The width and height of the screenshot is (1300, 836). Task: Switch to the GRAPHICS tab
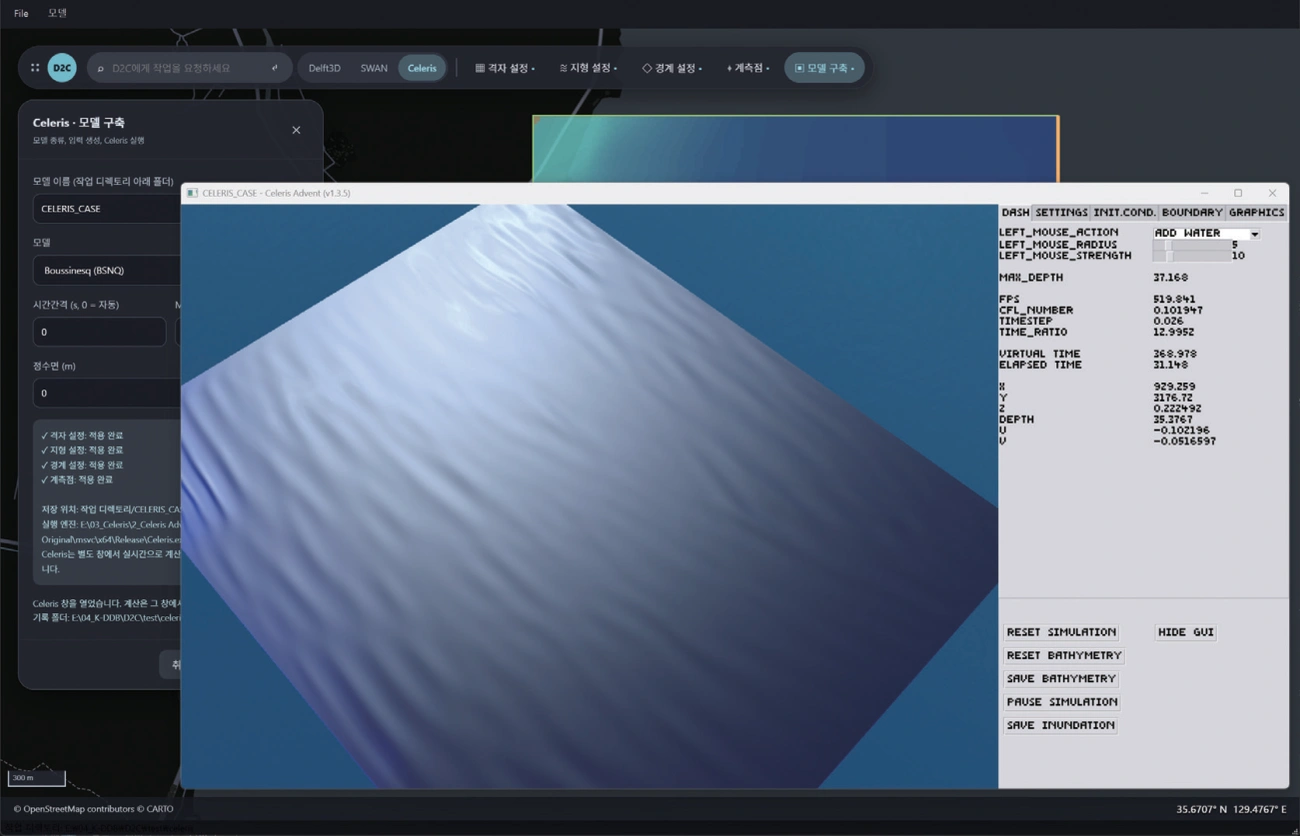tap(1256, 212)
